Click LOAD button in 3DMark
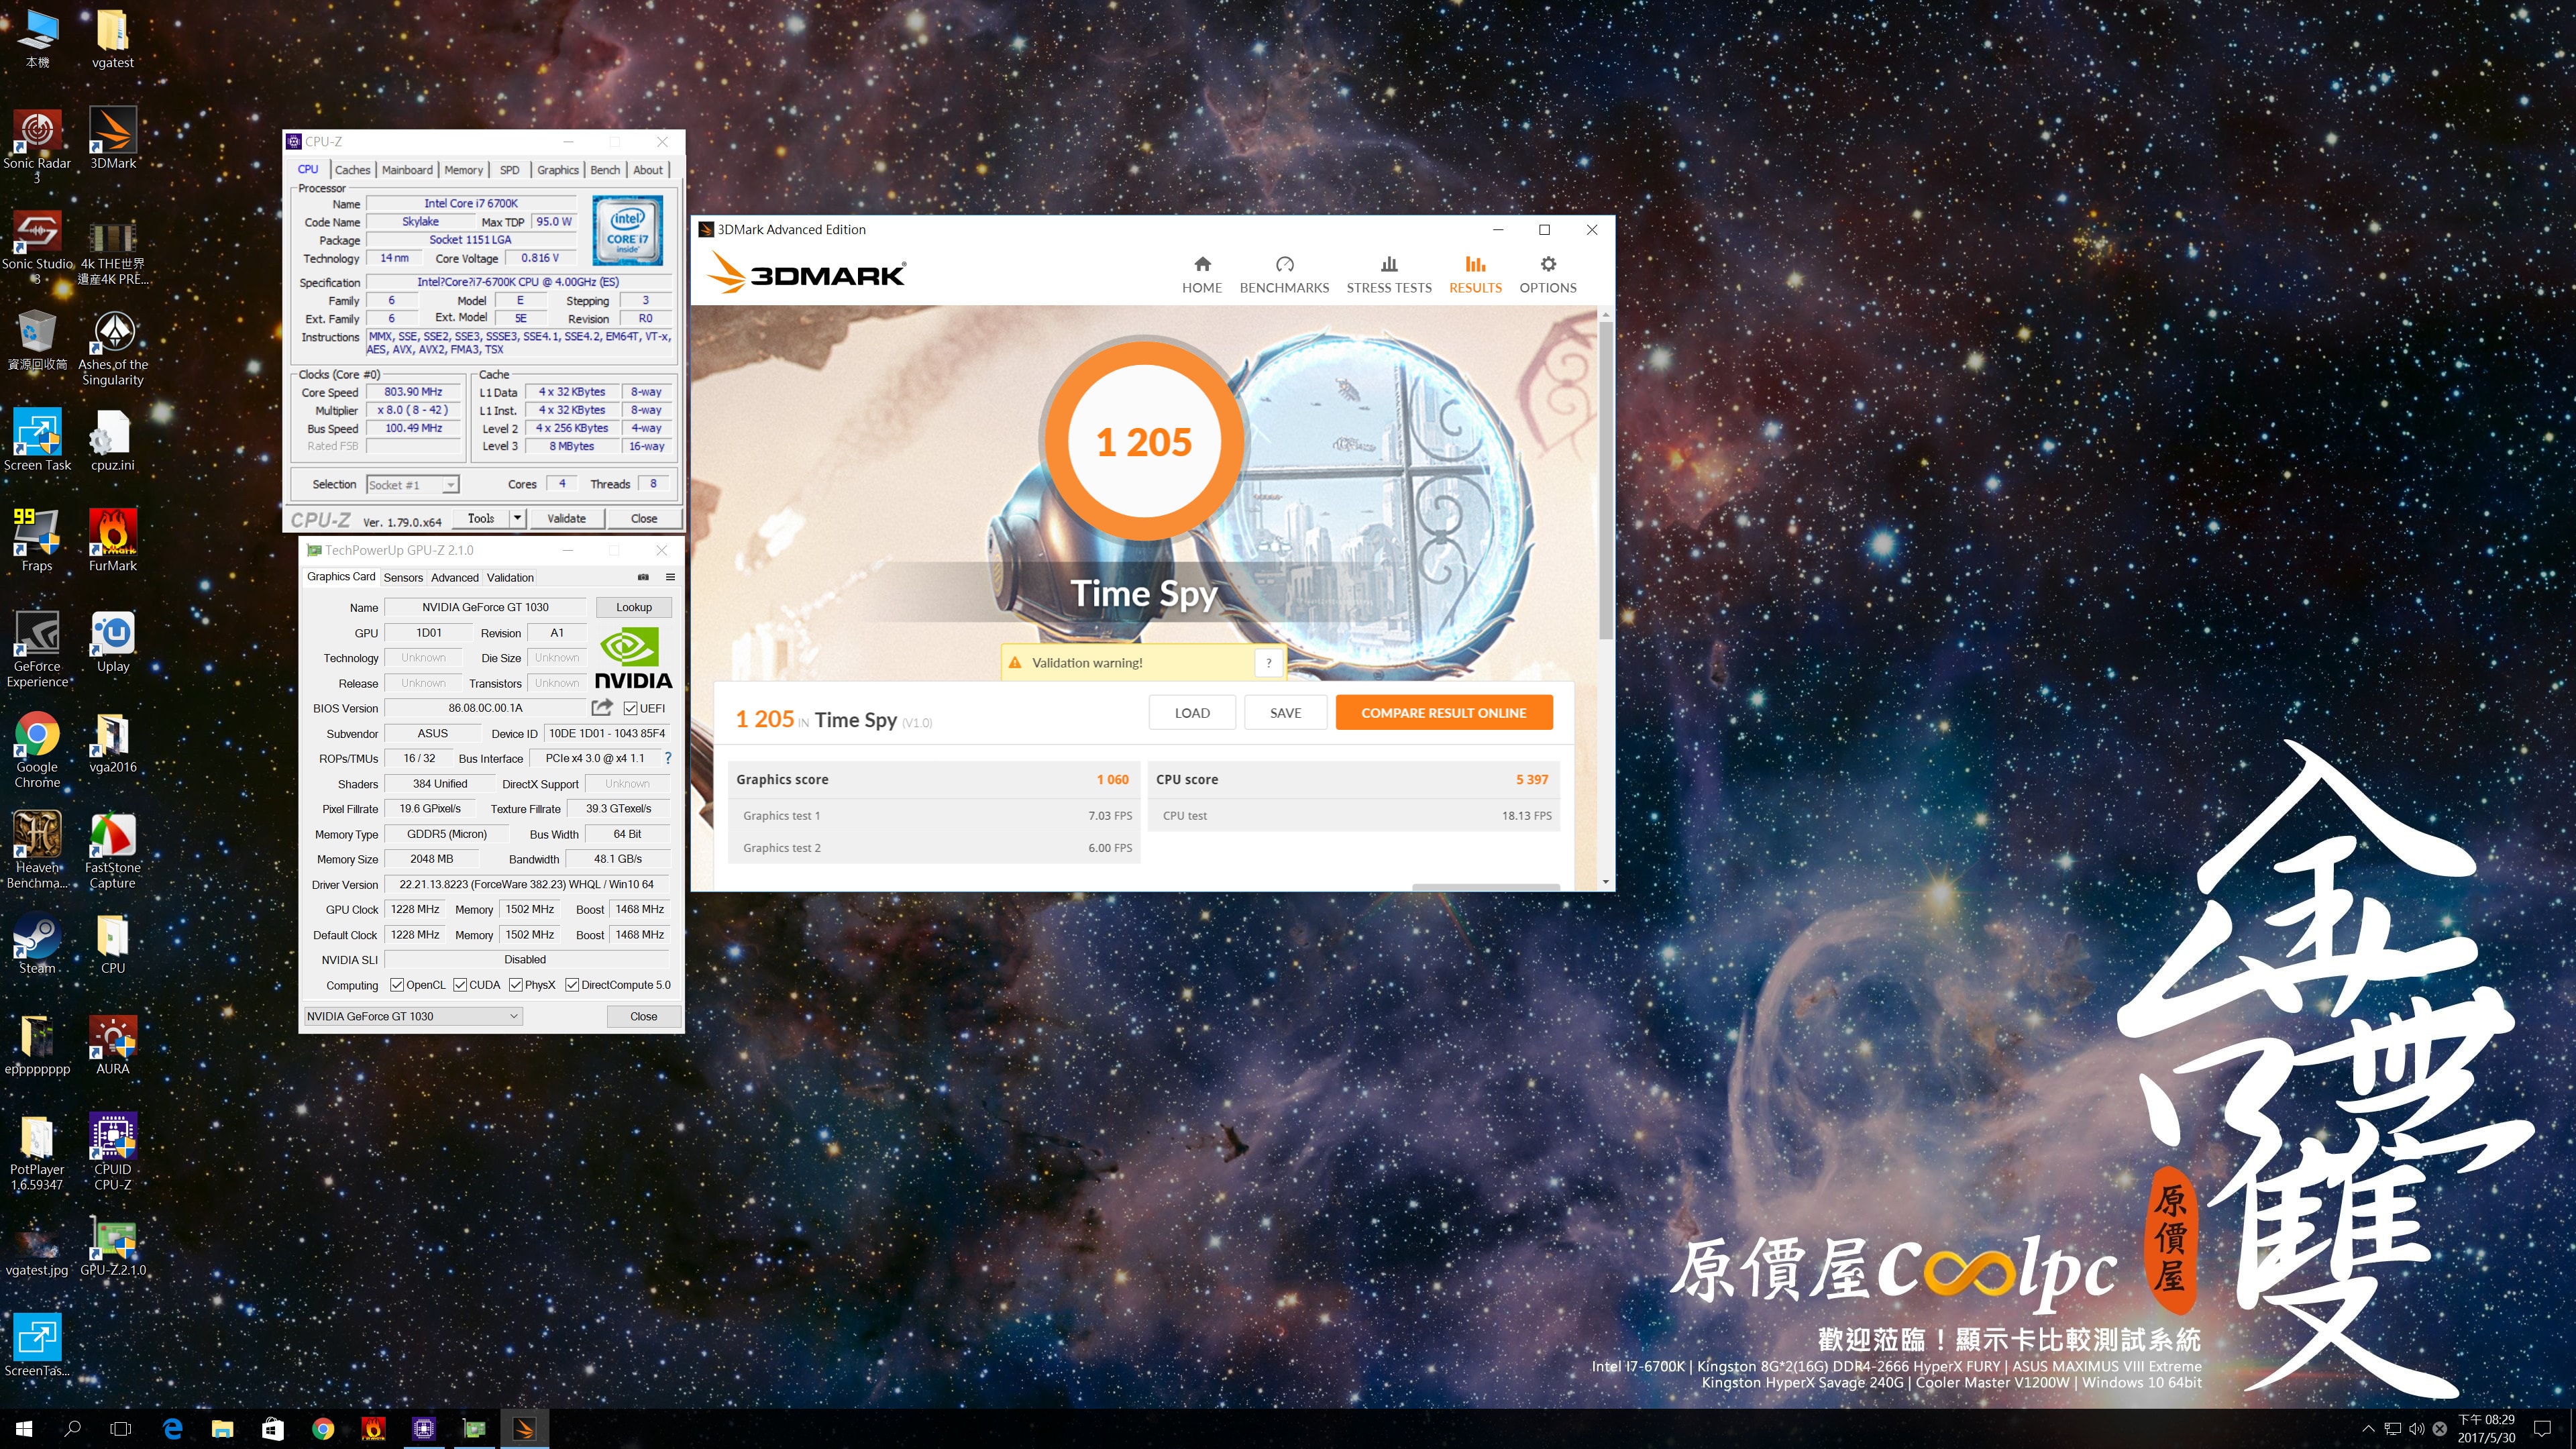This screenshot has height=1449, width=2576. 1192,712
